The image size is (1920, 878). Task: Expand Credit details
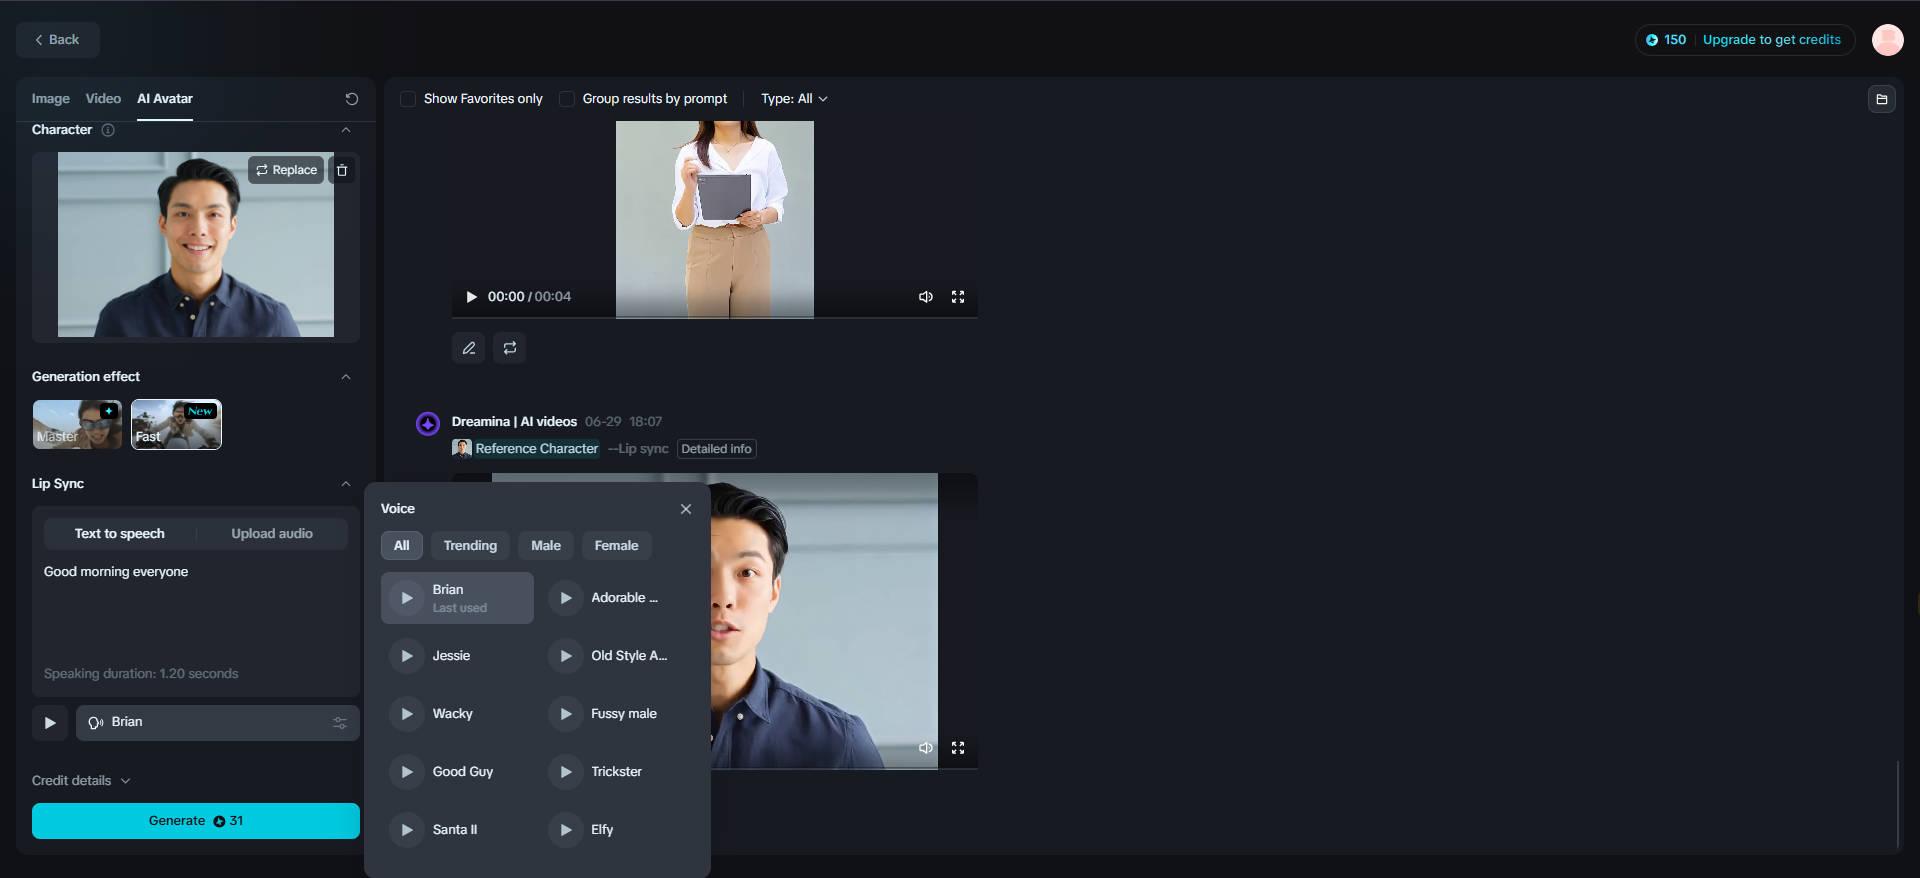point(81,781)
